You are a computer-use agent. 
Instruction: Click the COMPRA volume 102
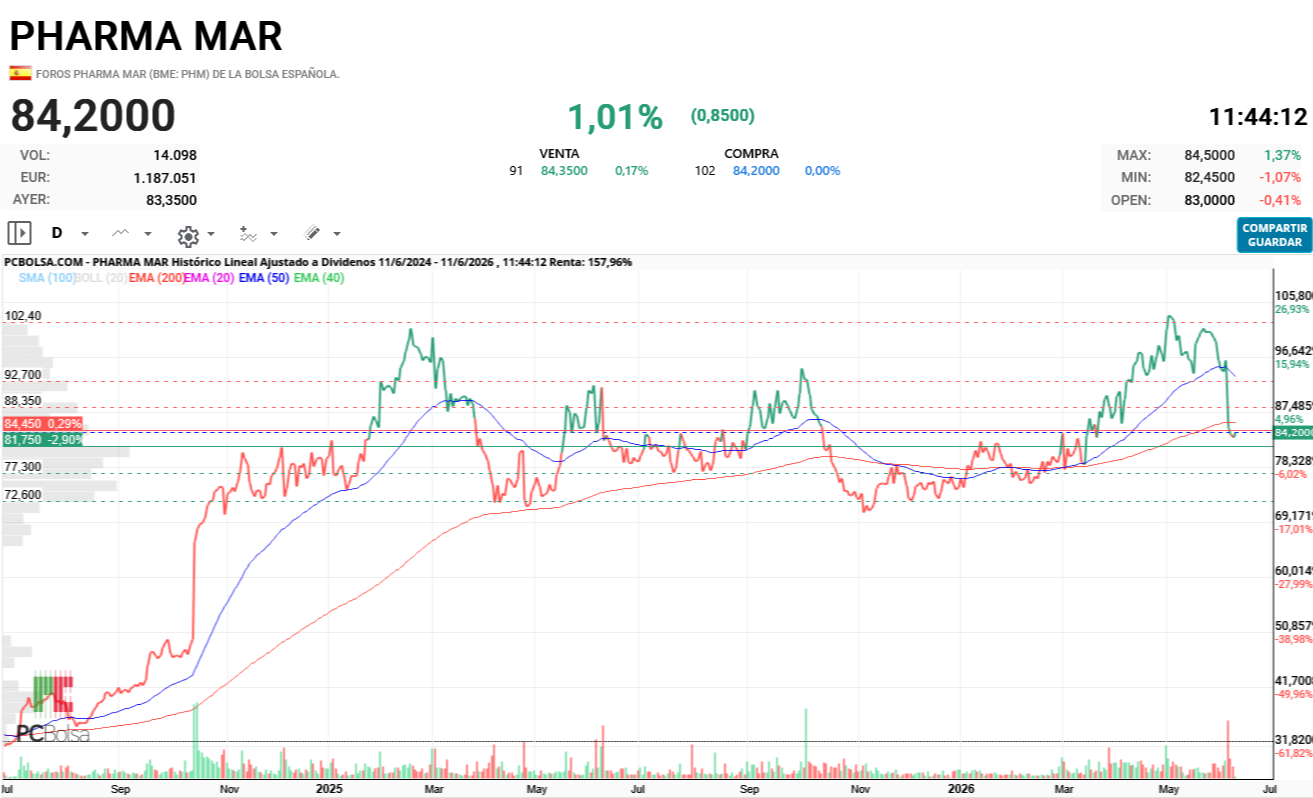tap(705, 171)
